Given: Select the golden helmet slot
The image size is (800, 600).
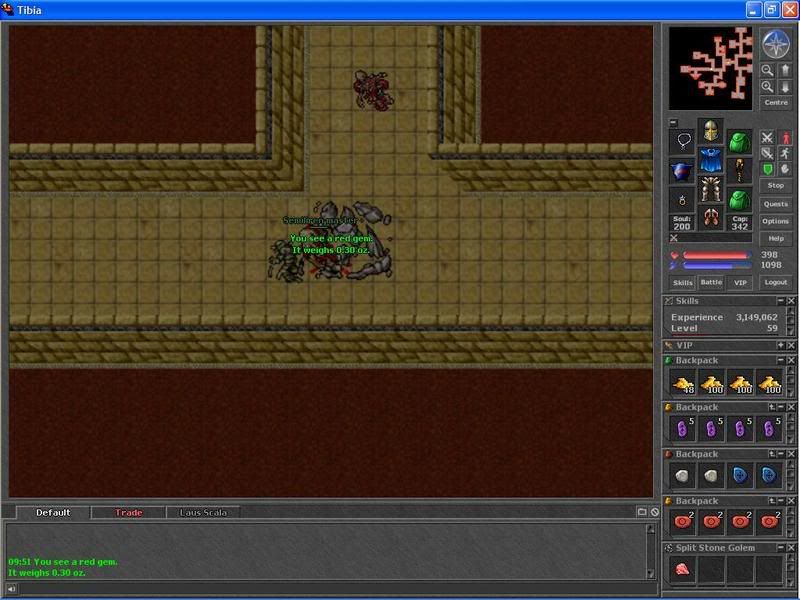Looking at the screenshot, I should (711, 131).
